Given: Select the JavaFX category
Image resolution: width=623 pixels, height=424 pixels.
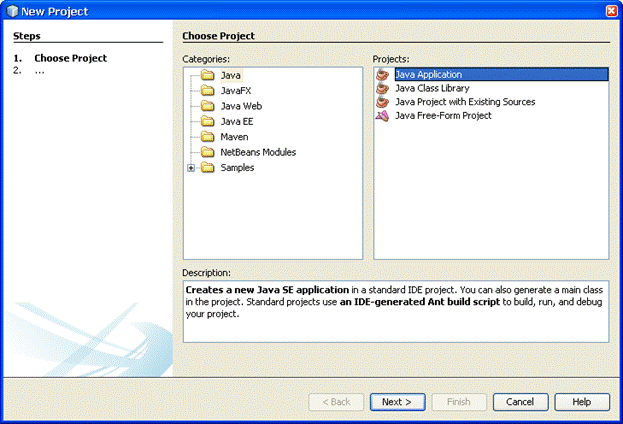Looking at the screenshot, I should point(236,91).
